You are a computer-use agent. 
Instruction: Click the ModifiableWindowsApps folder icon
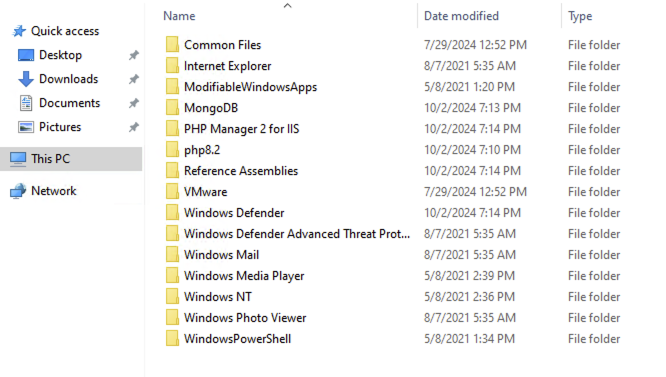tap(172, 87)
